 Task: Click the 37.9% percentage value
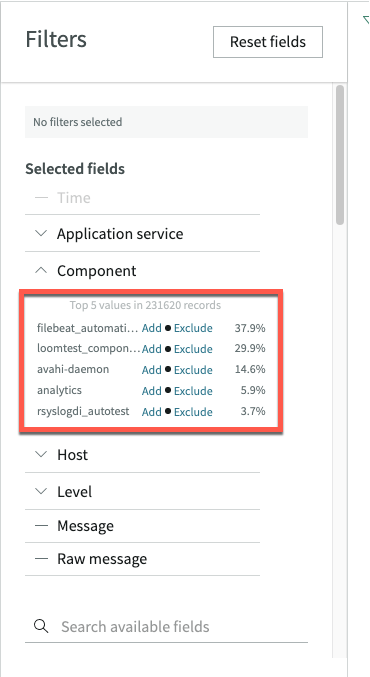(250, 328)
